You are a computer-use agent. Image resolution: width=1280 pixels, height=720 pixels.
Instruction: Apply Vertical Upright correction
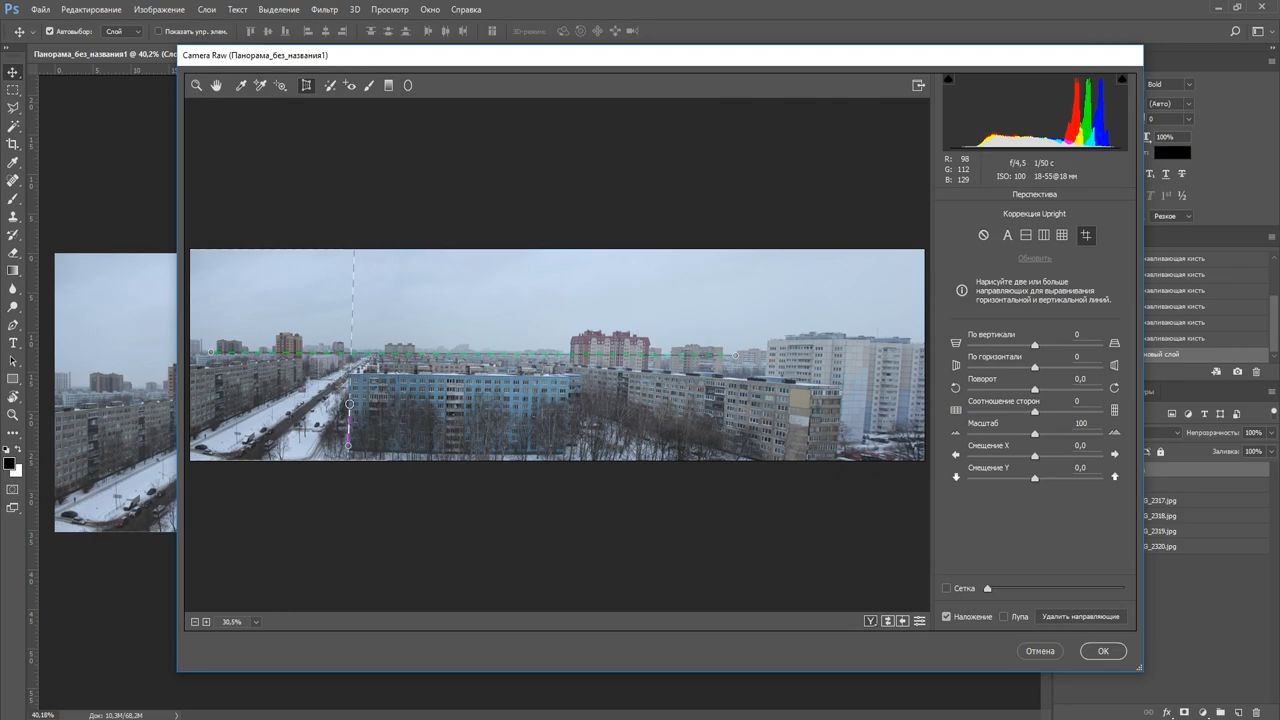pyautogui.click(x=1044, y=235)
